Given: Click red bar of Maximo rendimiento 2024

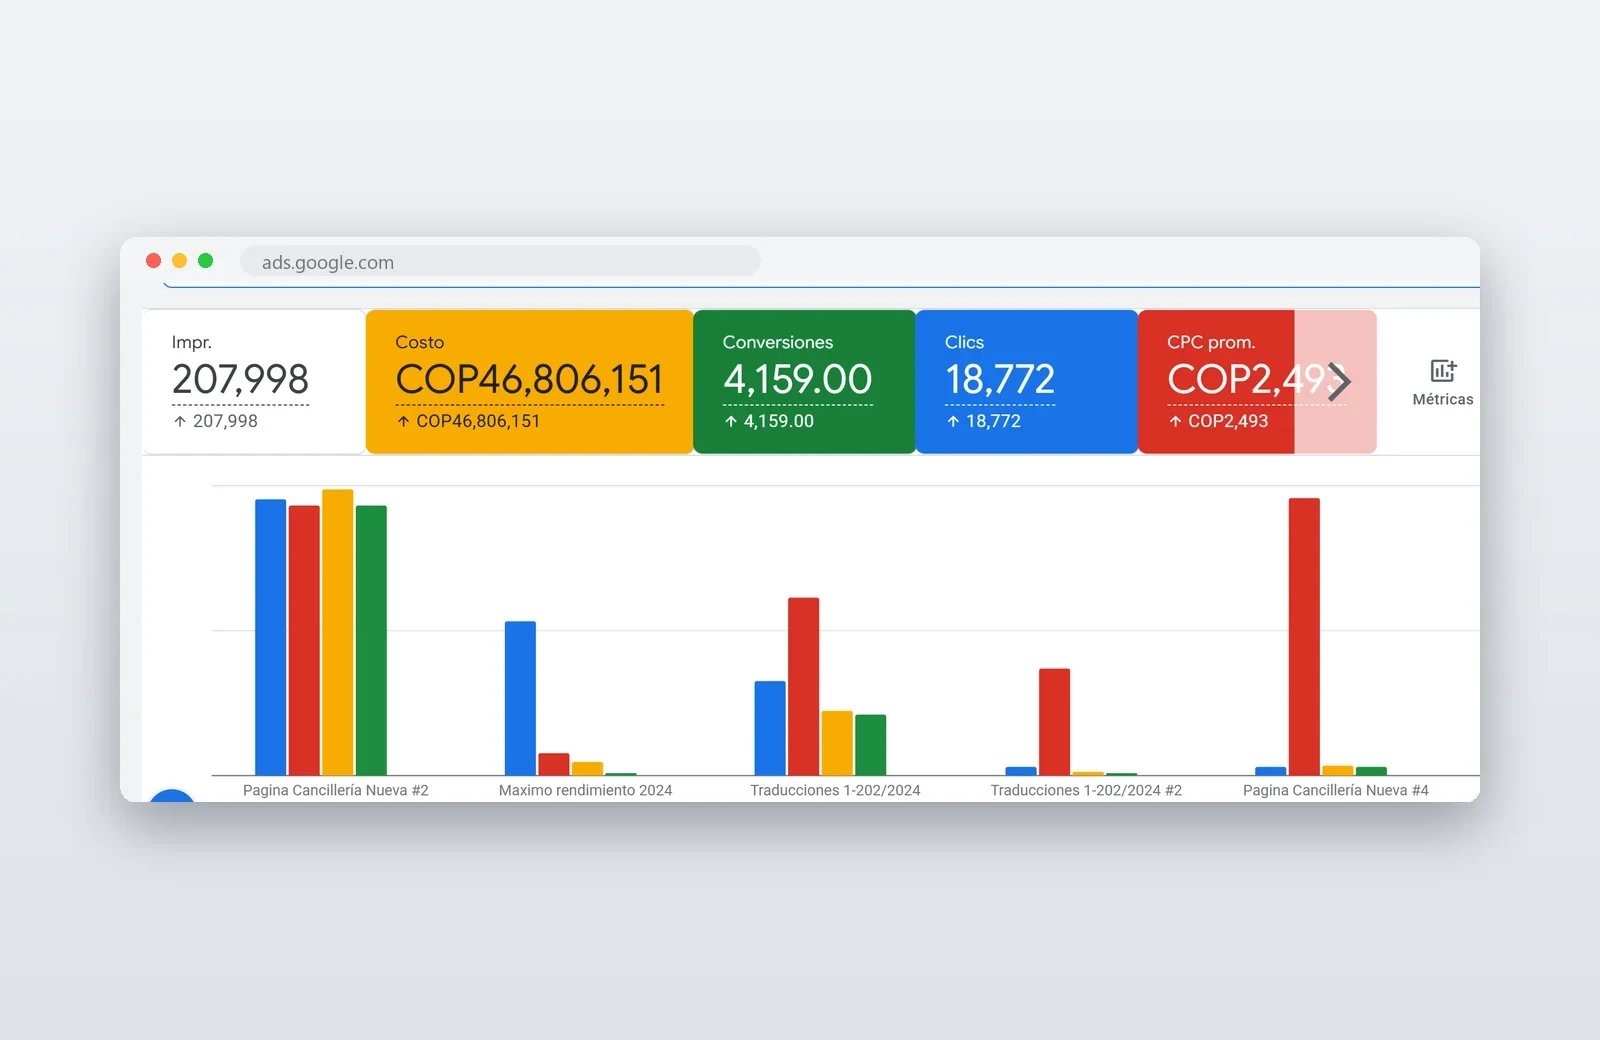Looking at the screenshot, I should [x=554, y=764].
